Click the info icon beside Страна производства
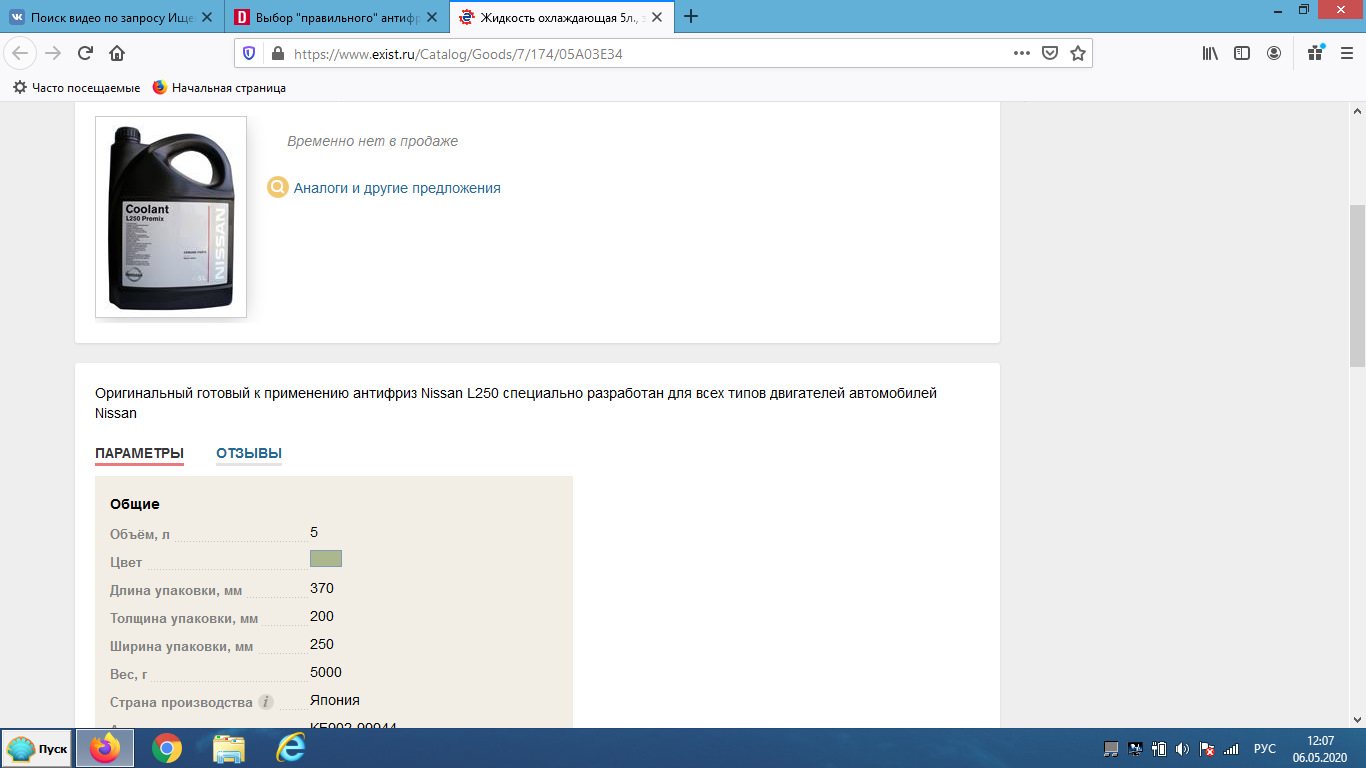 [265, 702]
